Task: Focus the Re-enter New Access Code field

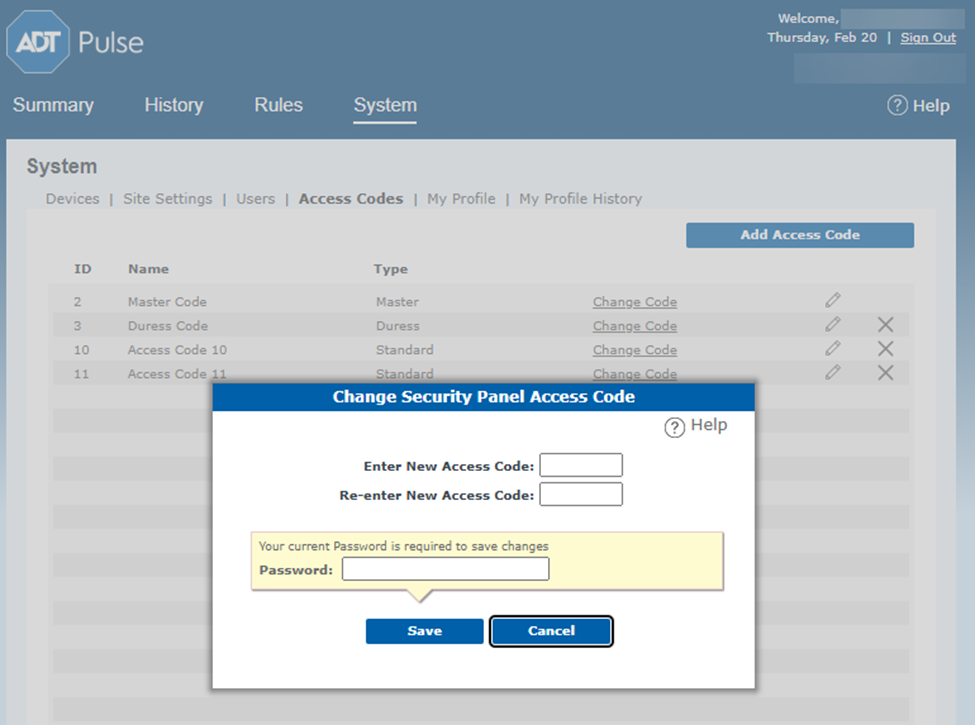Action: click(581, 494)
